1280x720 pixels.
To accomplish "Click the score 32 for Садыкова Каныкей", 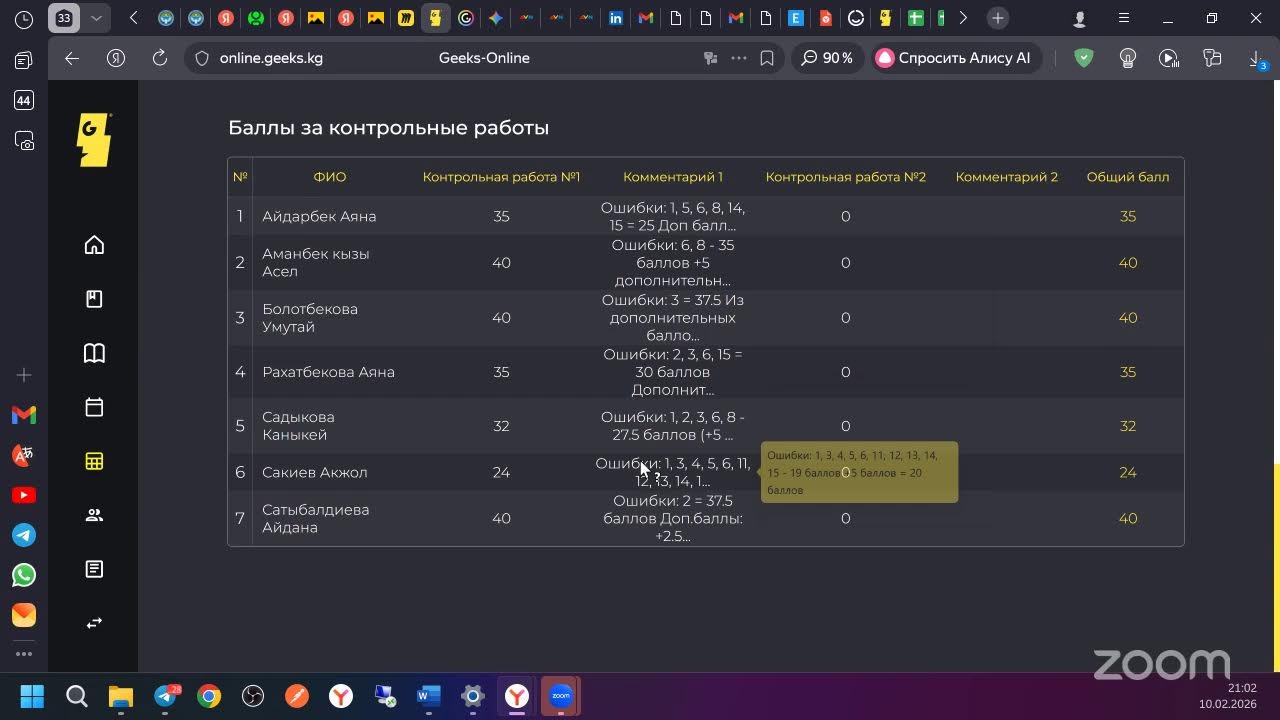I will 501,426.
